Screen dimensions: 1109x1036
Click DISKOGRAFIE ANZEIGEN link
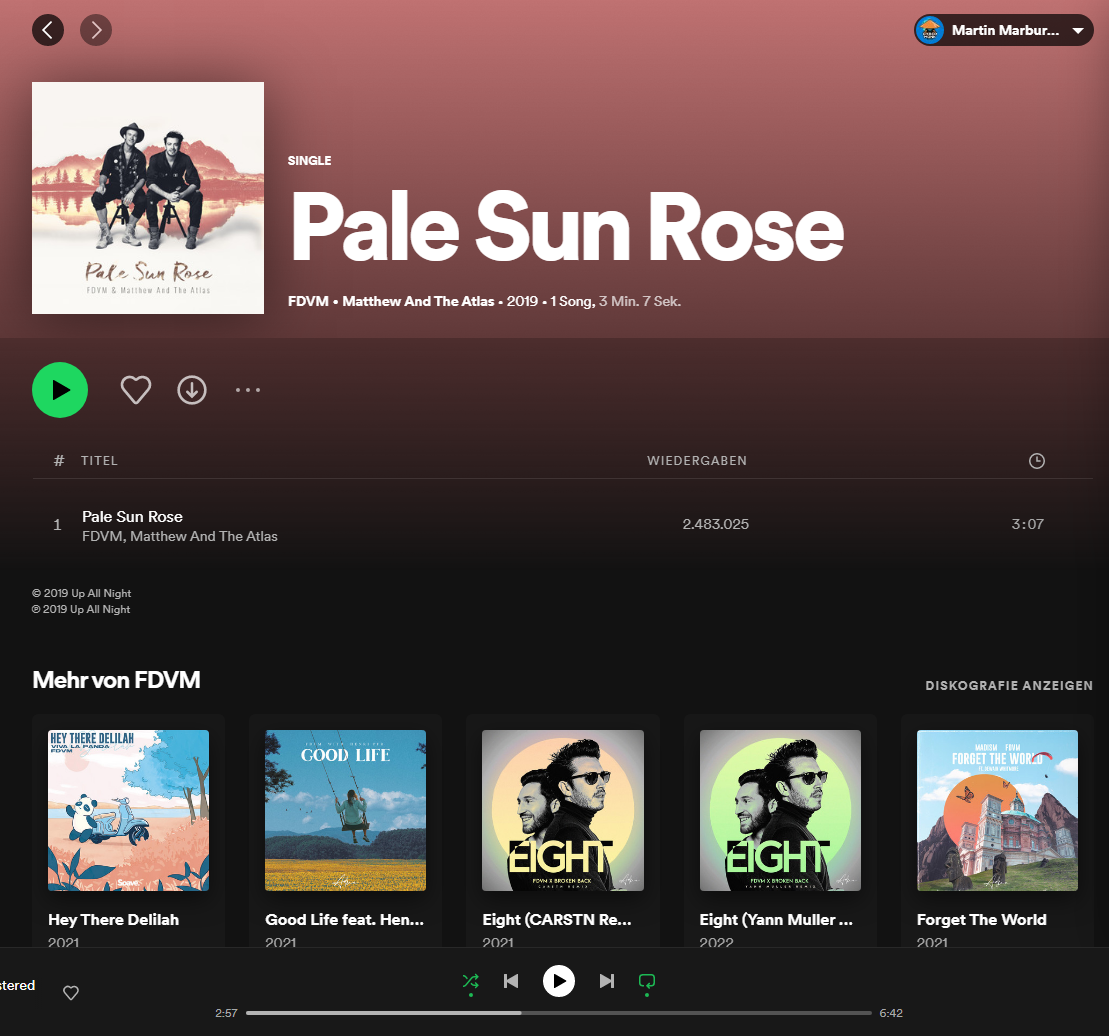1009,685
